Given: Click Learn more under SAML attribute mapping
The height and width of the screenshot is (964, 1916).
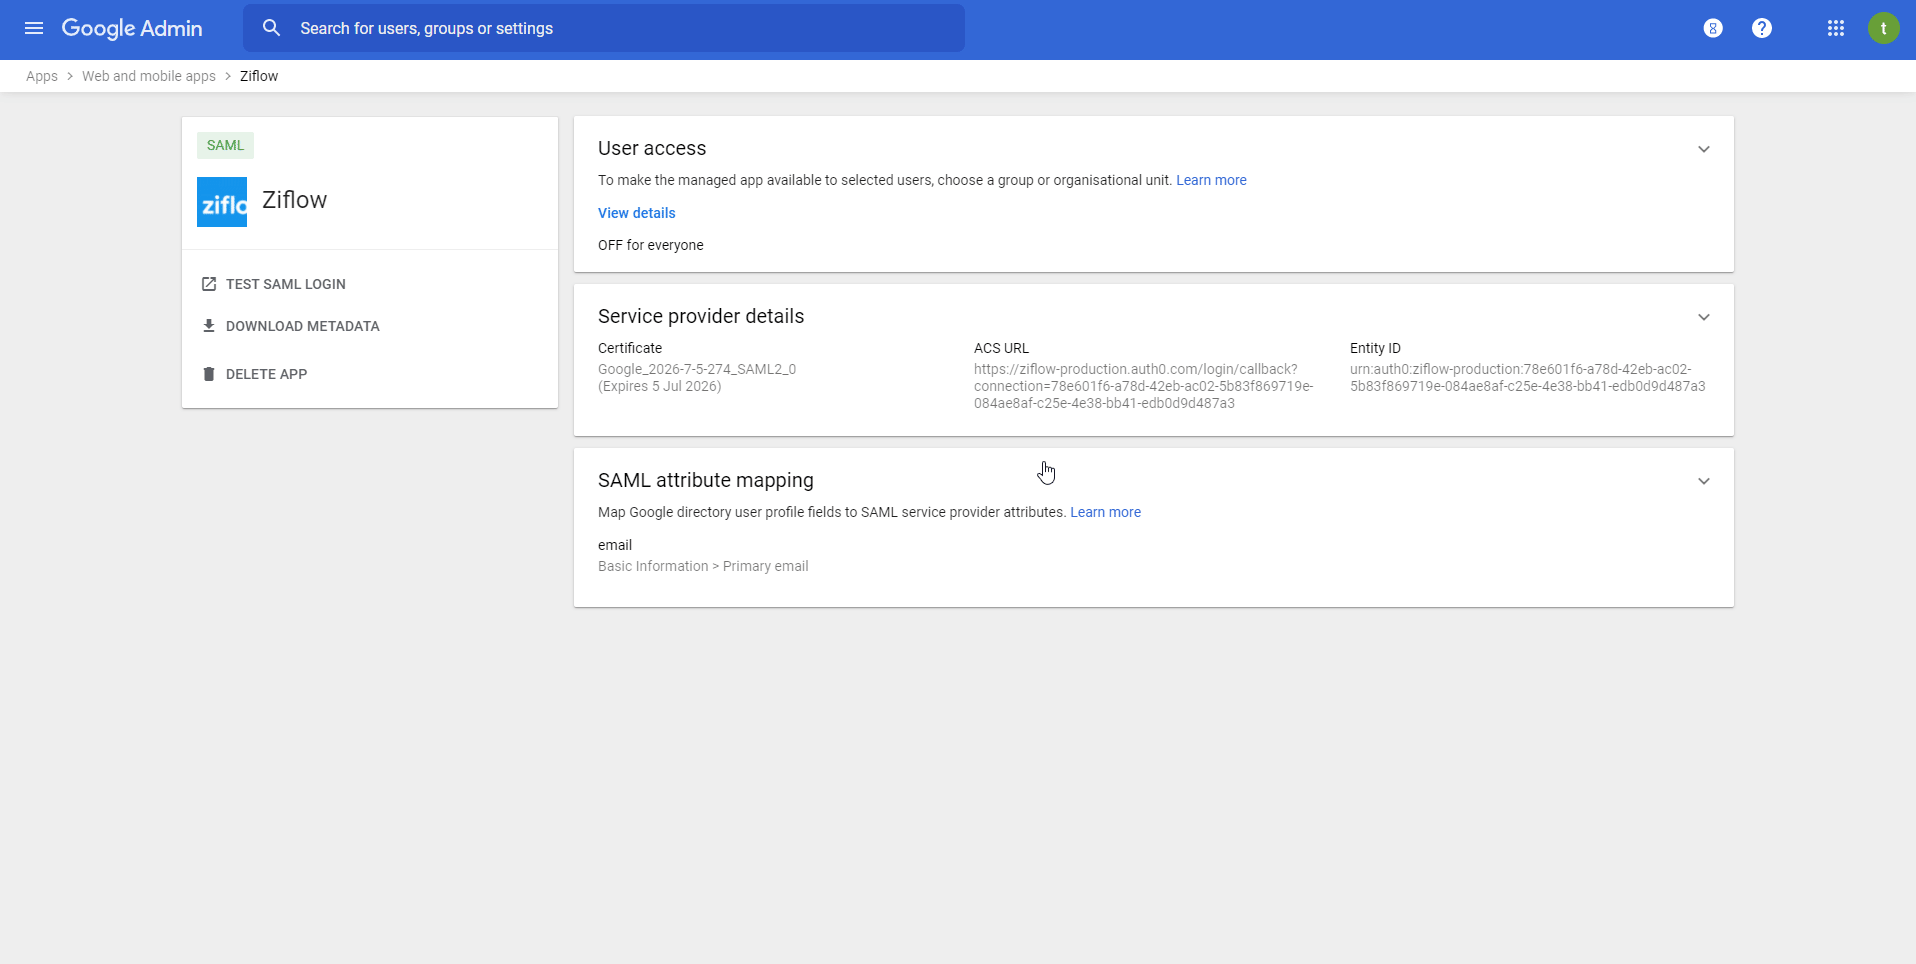Looking at the screenshot, I should coord(1105,512).
